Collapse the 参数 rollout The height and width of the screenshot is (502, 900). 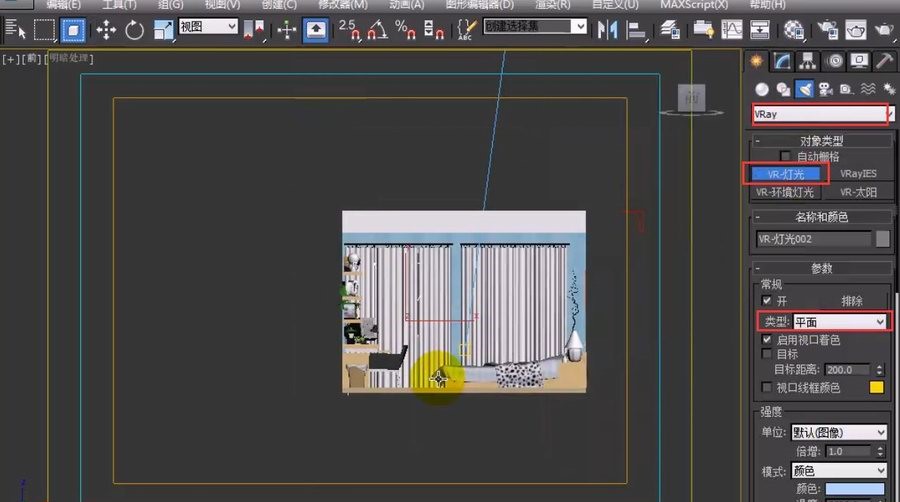pyautogui.click(x=821, y=268)
